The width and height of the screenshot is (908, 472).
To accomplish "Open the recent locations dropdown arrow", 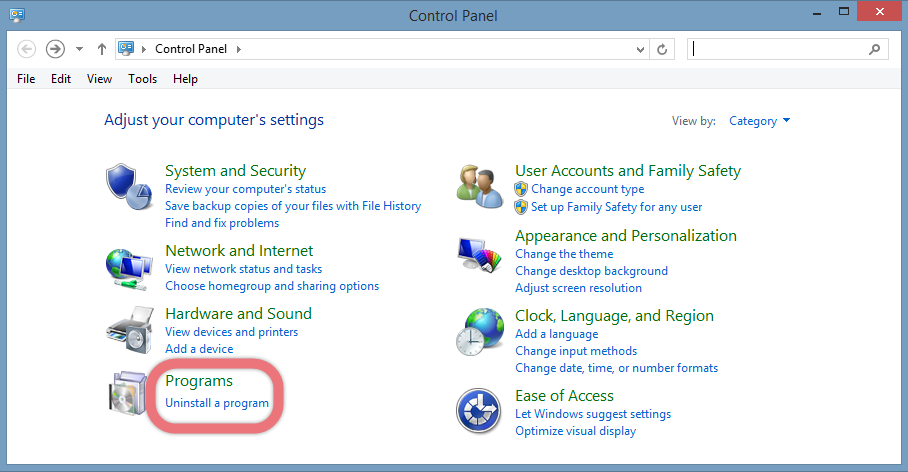I will pos(79,49).
